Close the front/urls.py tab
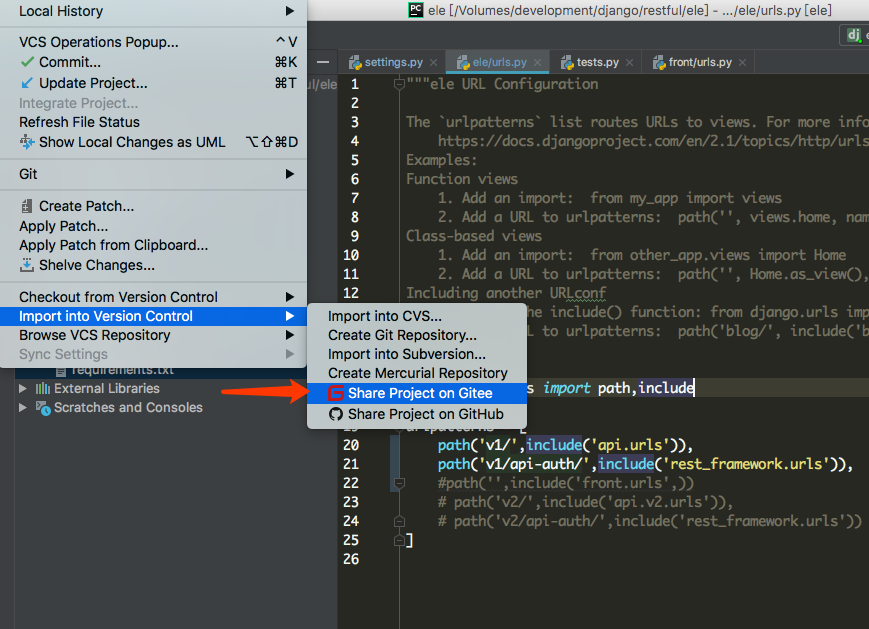Screen dimensions: 869x629 (x=743, y=63)
